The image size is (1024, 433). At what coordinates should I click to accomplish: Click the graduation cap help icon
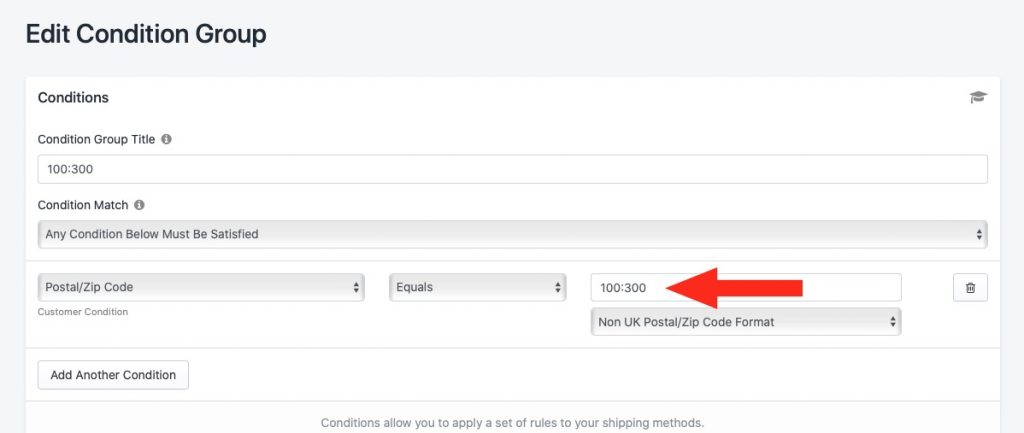pos(978,97)
